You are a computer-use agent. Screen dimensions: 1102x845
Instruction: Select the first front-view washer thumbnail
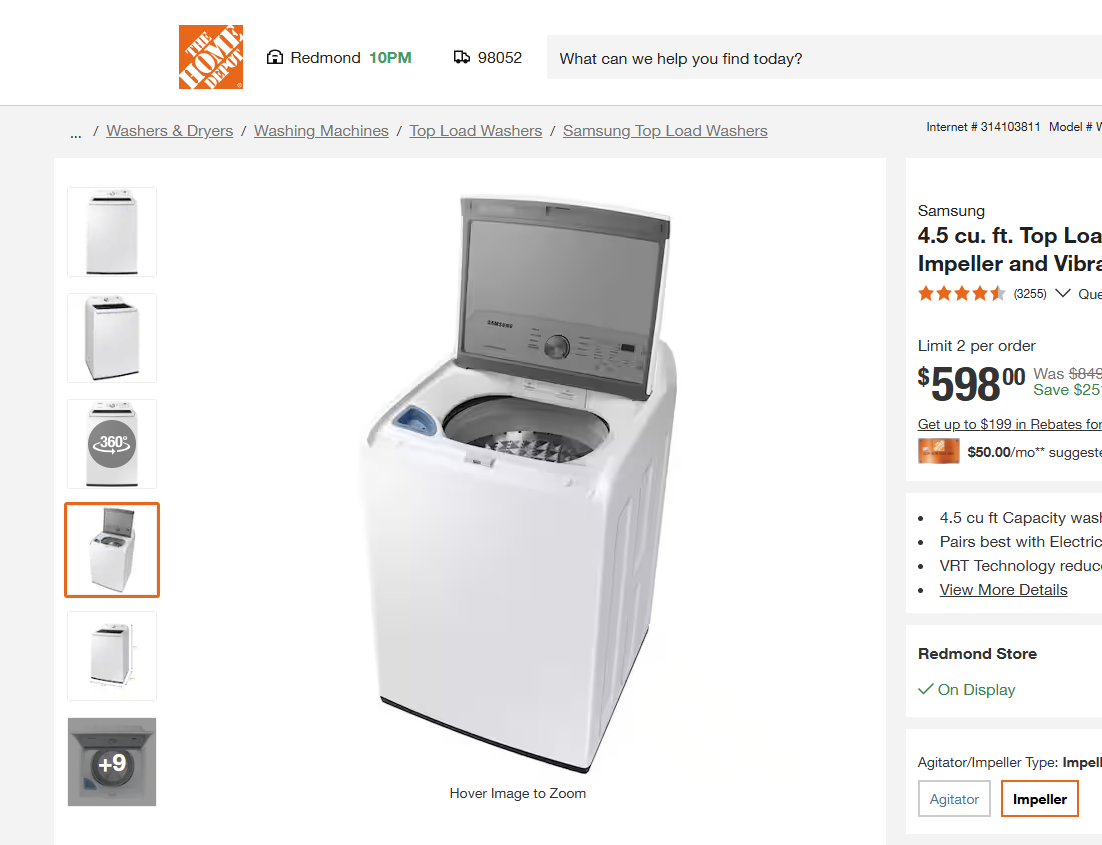(112, 232)
